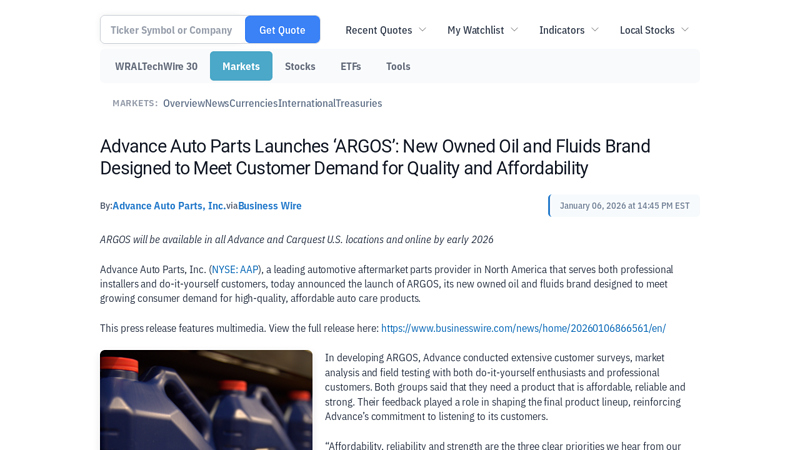Open the Local Stocks dropdown
Viewport: 800px width, 450px height.
click(x=654, y=30)
